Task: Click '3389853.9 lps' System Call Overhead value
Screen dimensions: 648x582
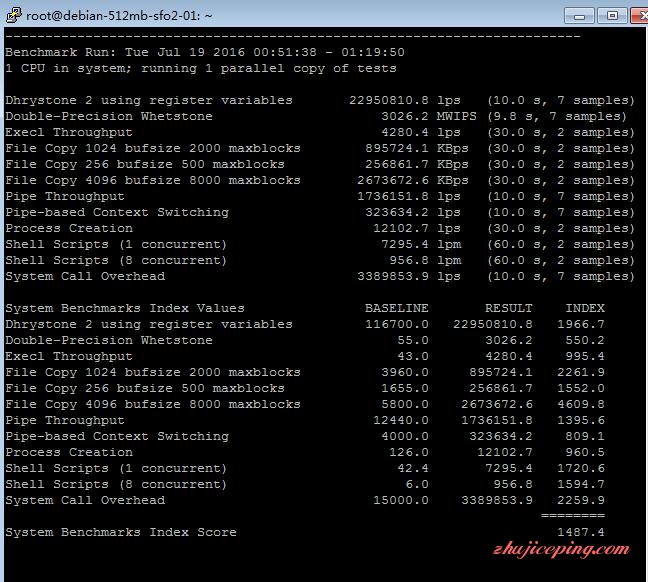Action: [x=409, y=277]
